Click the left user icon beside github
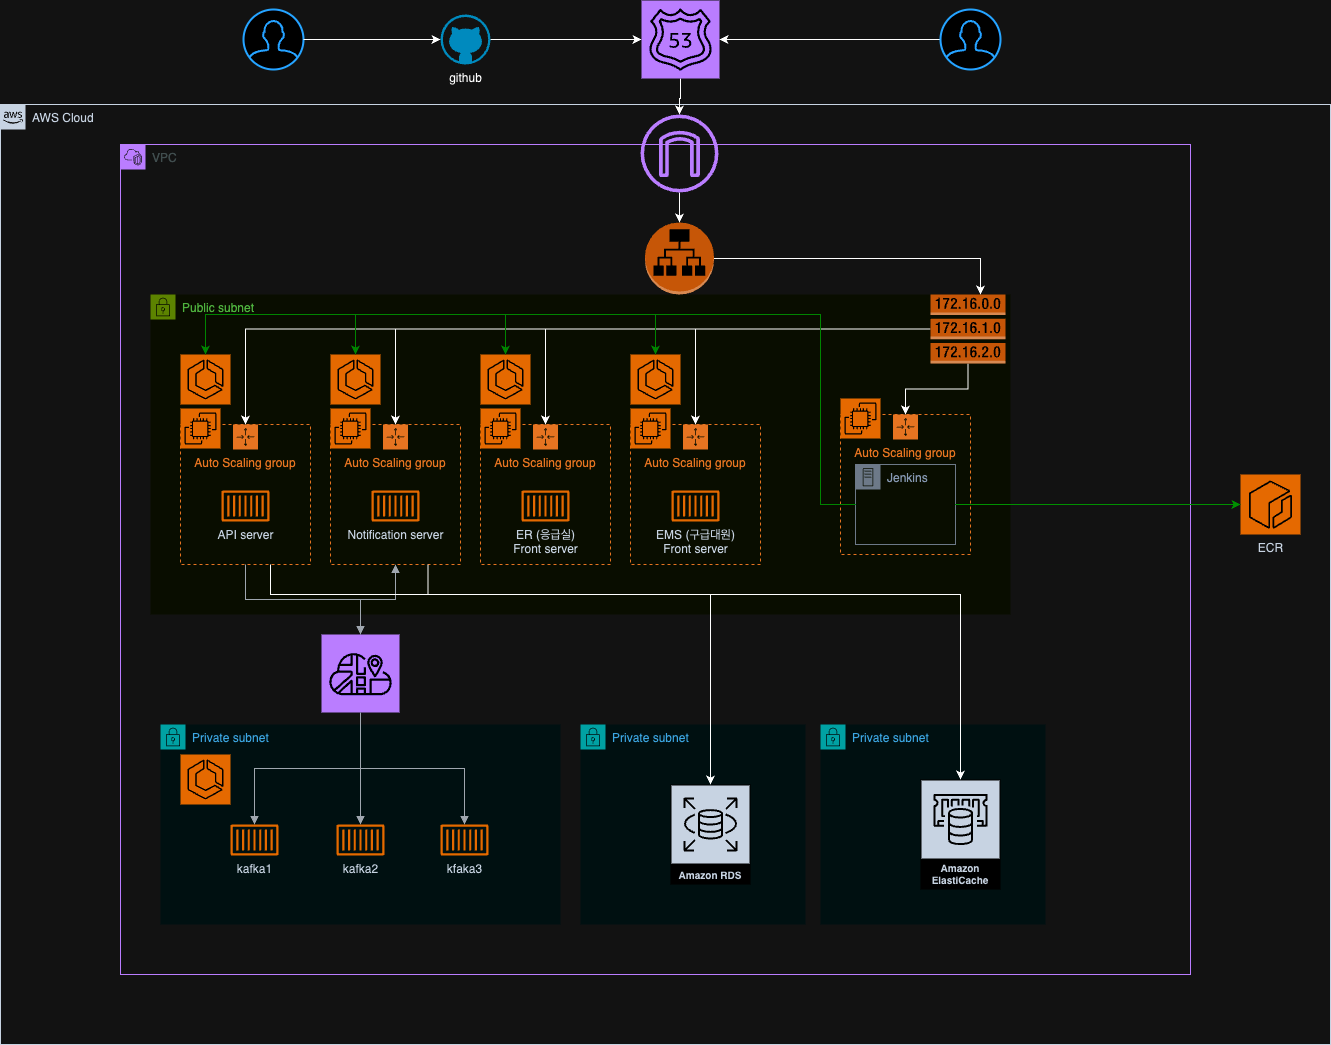The image size is (1331, 1045). coord(273,40)
